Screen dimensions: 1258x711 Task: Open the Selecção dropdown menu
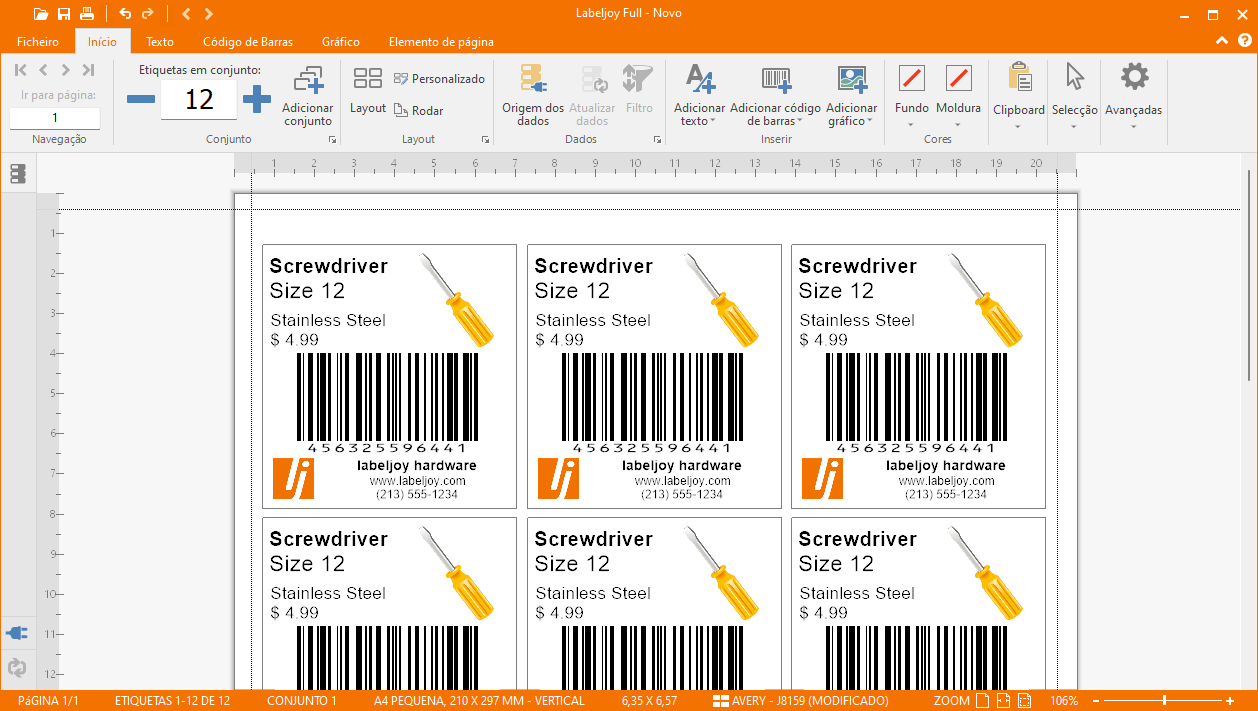(1074, 126)
